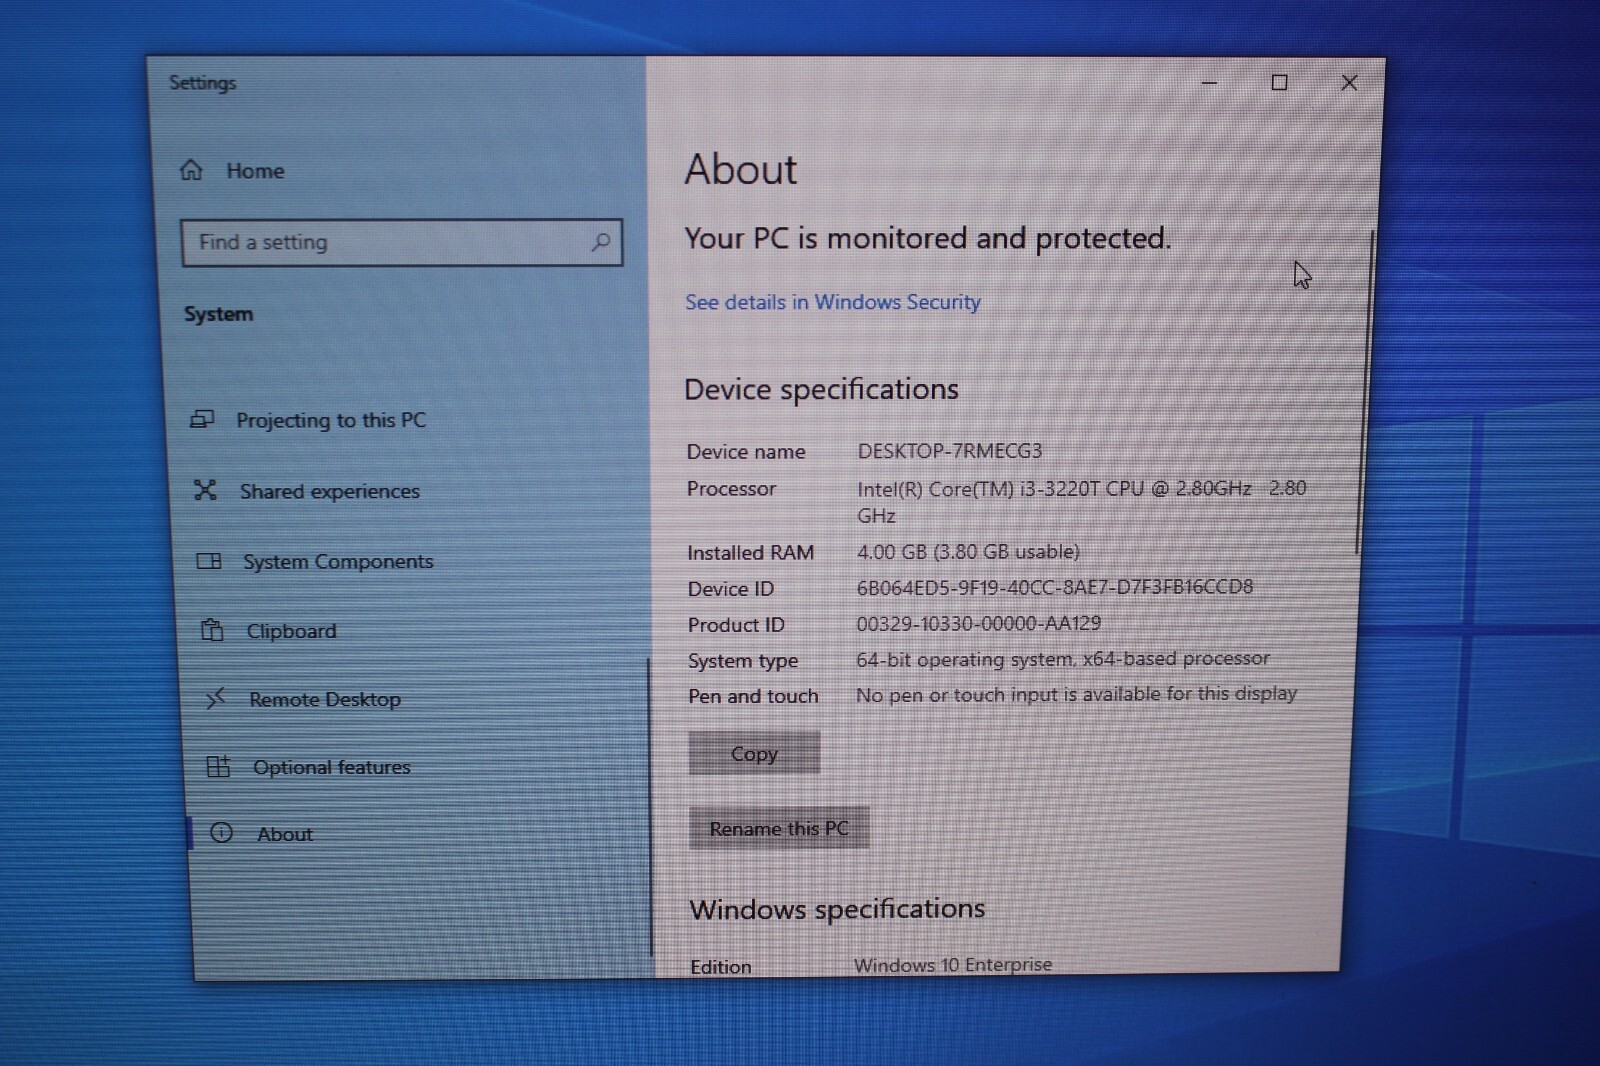Click the Home house icon
1600x1066 pixels.
point(191,170)
